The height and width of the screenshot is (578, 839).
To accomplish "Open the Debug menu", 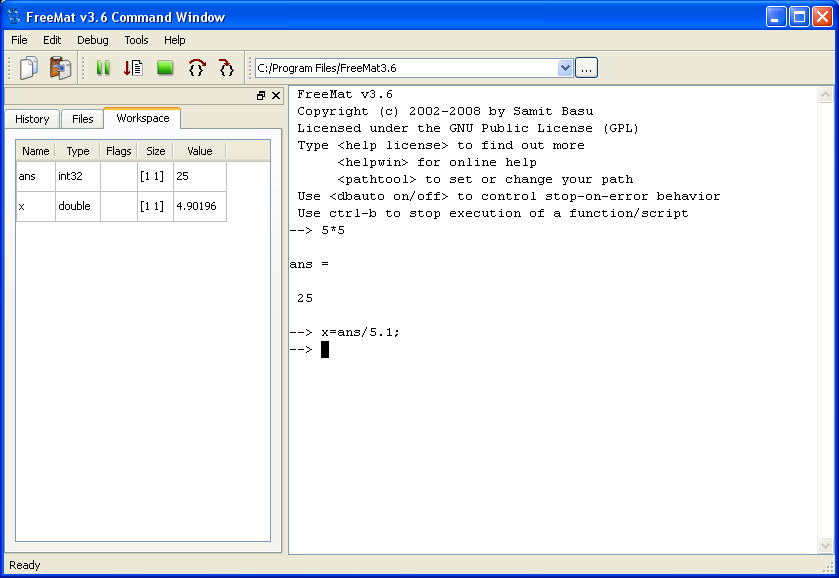I will click(x=93, y=40).
